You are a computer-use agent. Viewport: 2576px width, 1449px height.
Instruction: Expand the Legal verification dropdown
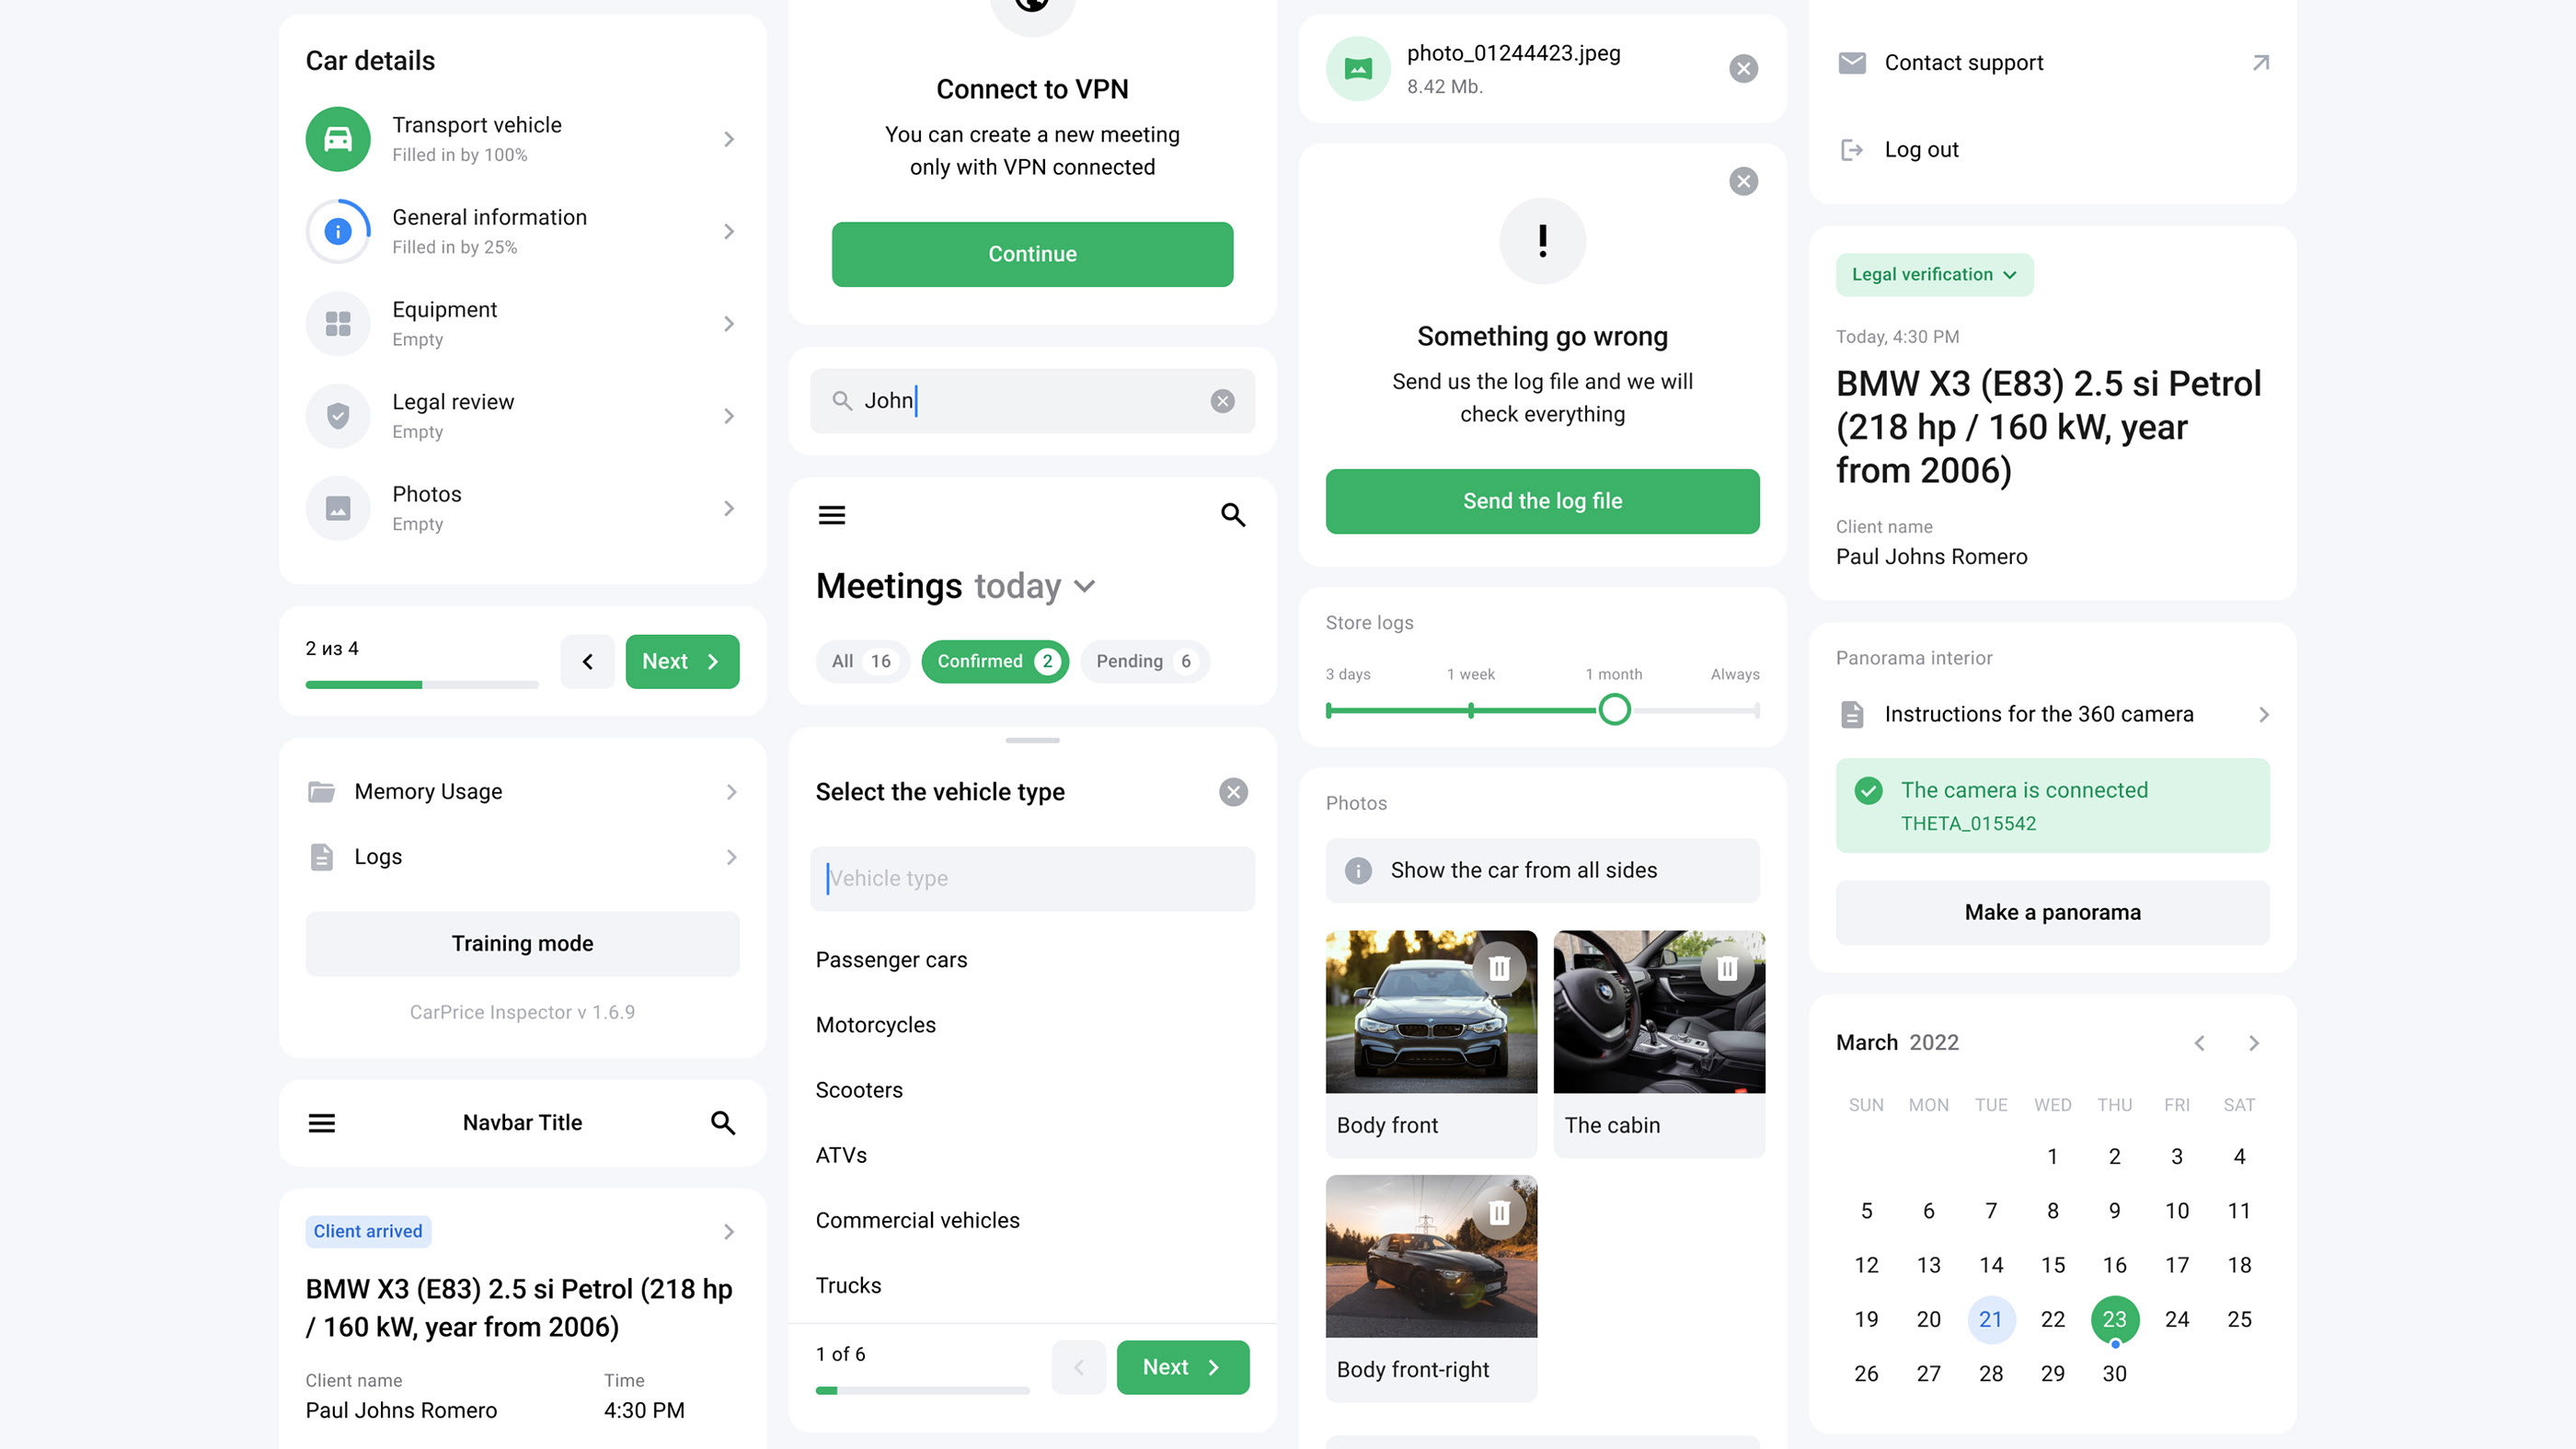(1934, 274)
